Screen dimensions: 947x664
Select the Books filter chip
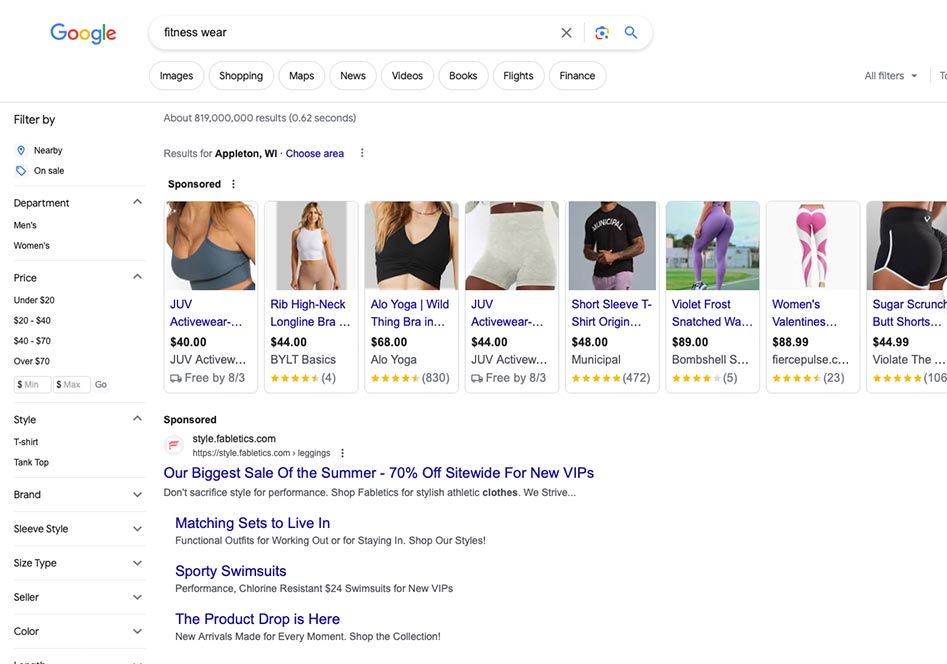[463, 76]
